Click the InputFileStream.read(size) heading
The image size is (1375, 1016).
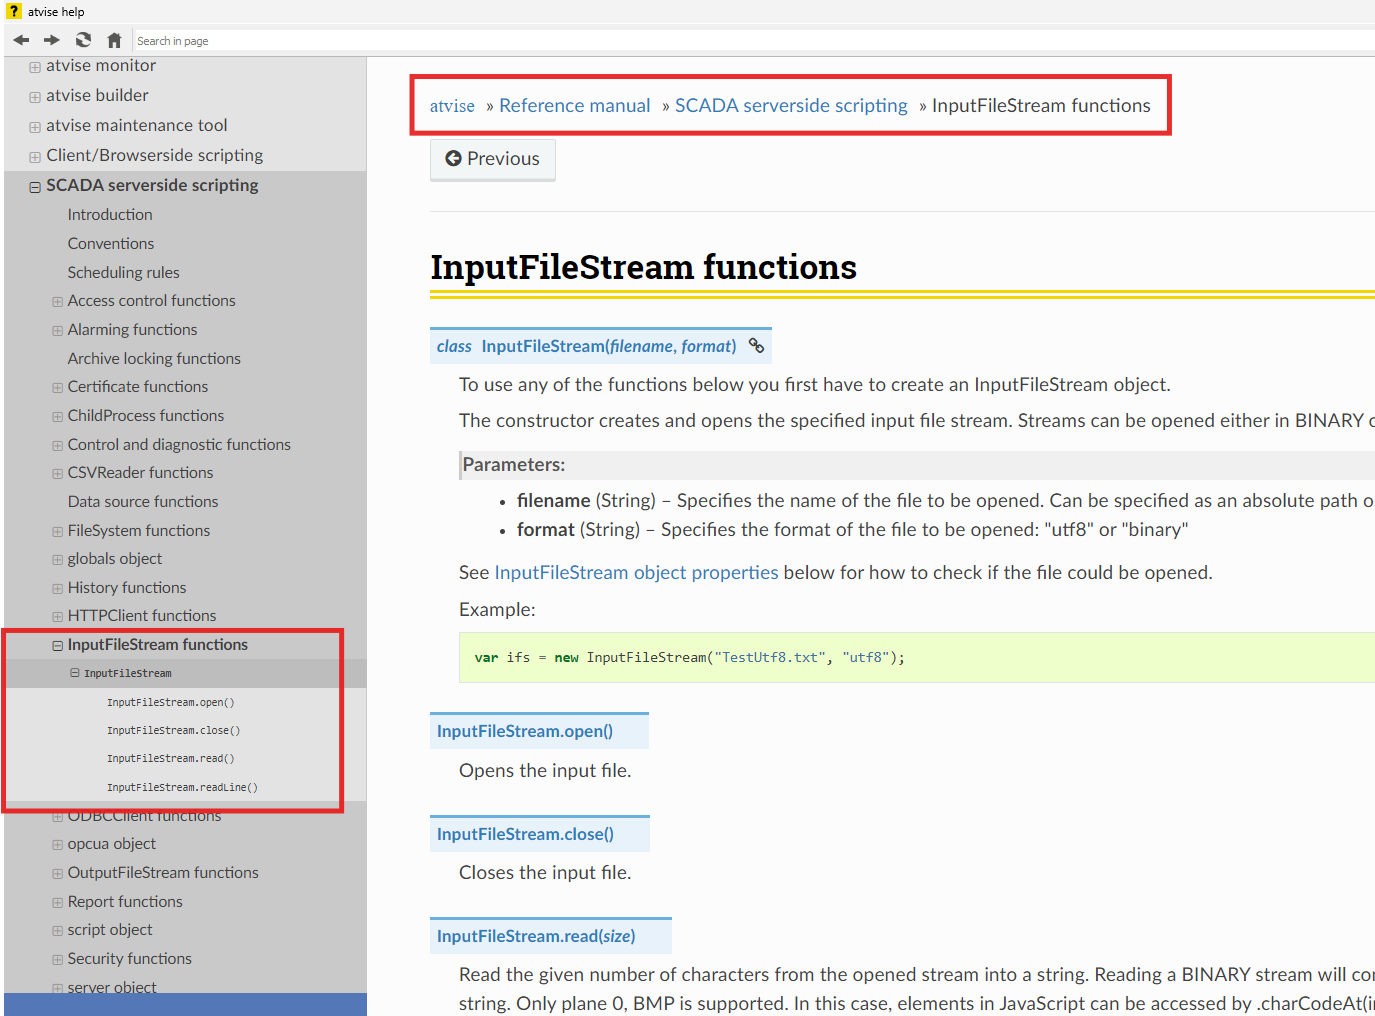[x=536, y=936]
